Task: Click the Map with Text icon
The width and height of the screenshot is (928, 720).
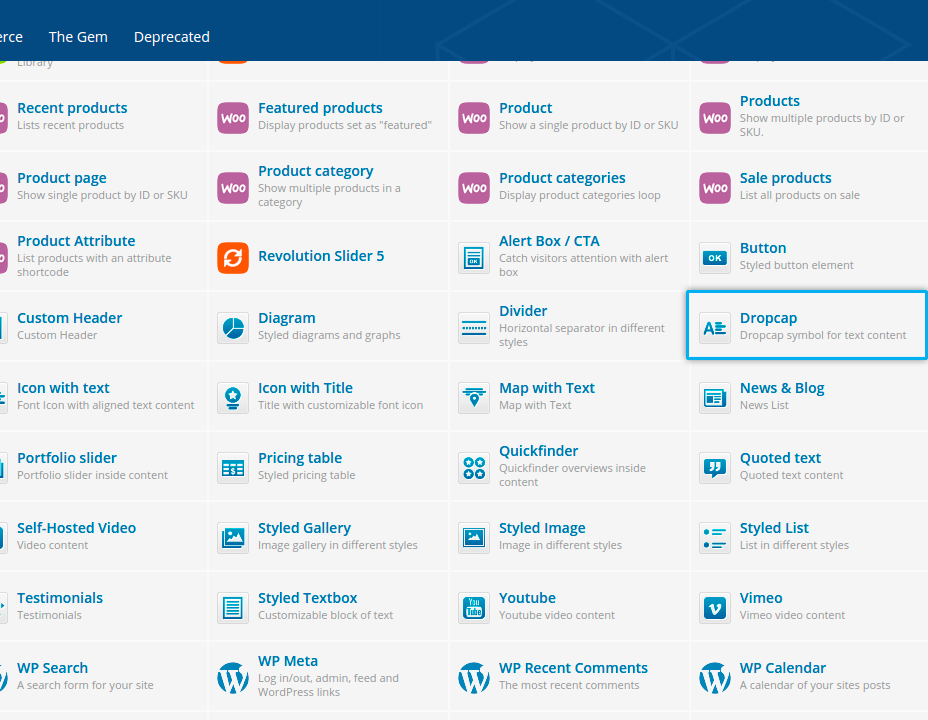Action: 474,397
